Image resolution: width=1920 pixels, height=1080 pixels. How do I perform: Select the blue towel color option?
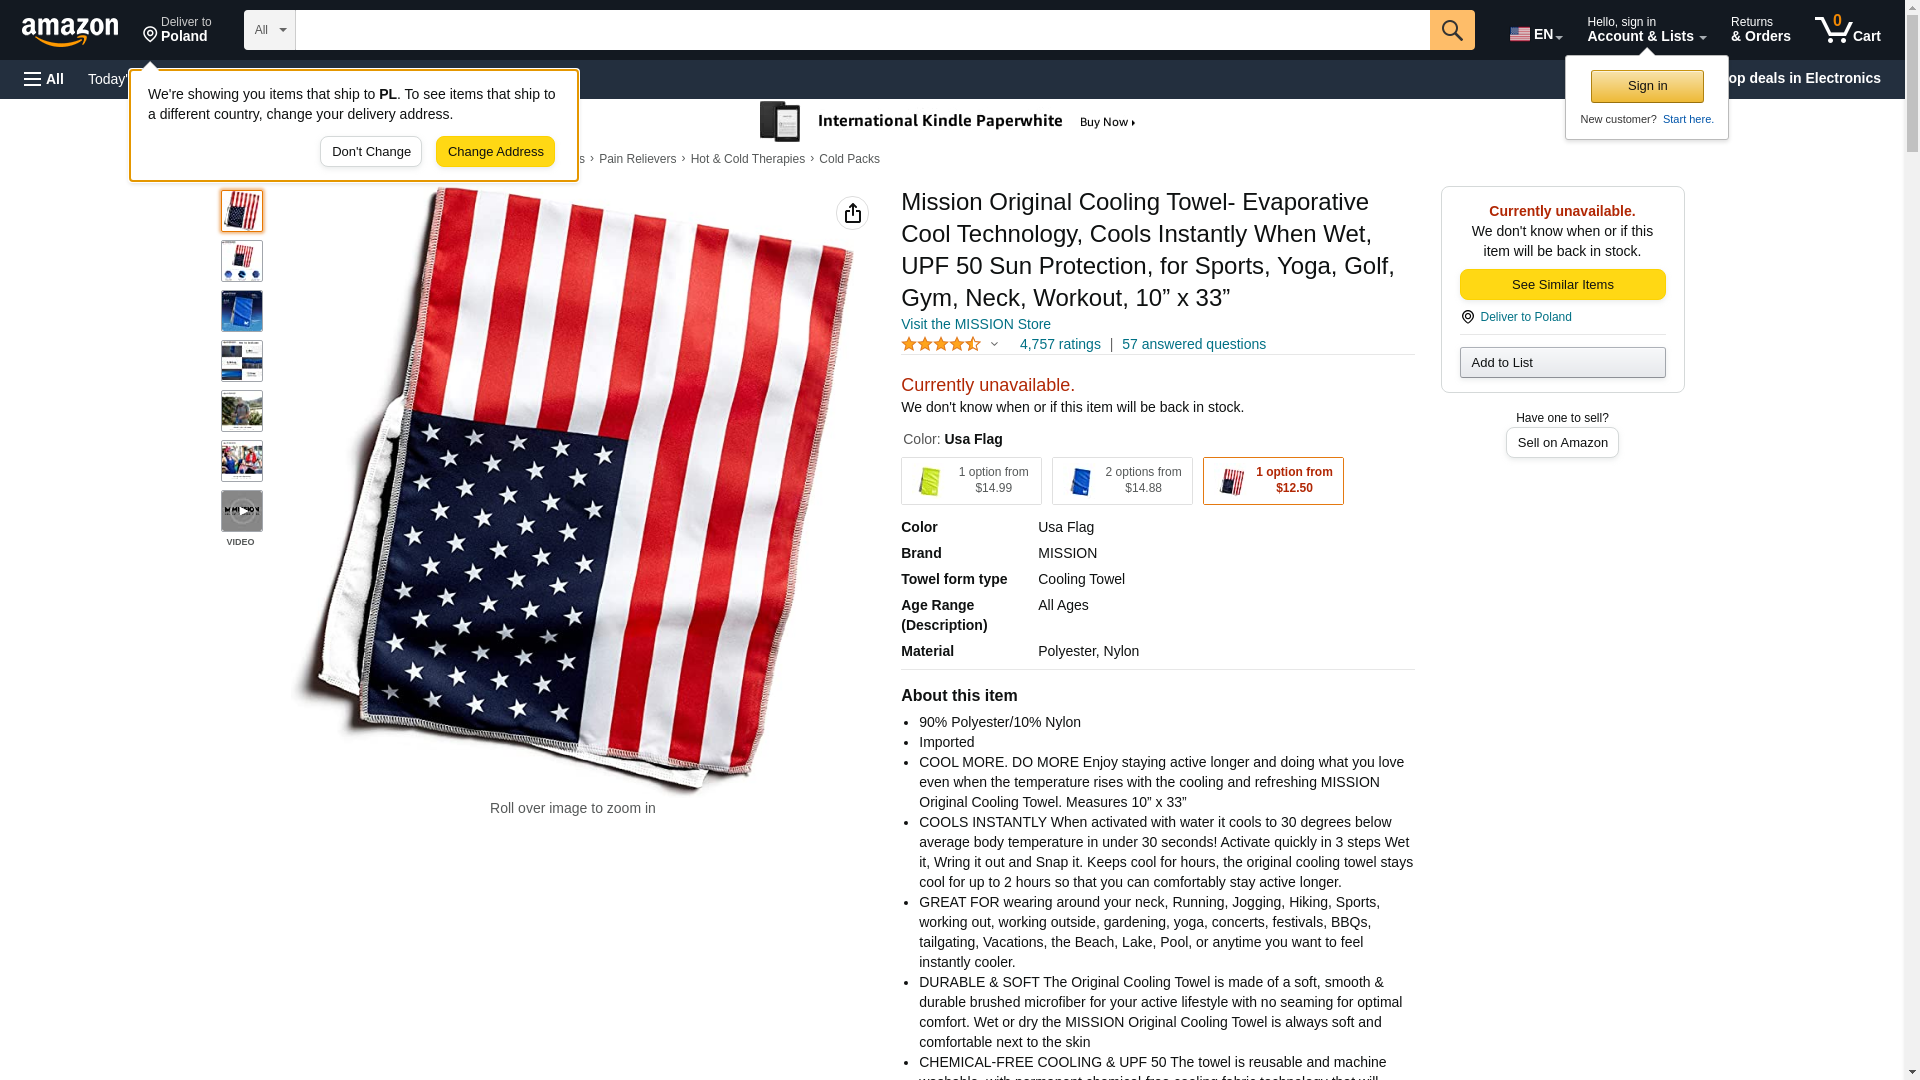[1122, 481]
